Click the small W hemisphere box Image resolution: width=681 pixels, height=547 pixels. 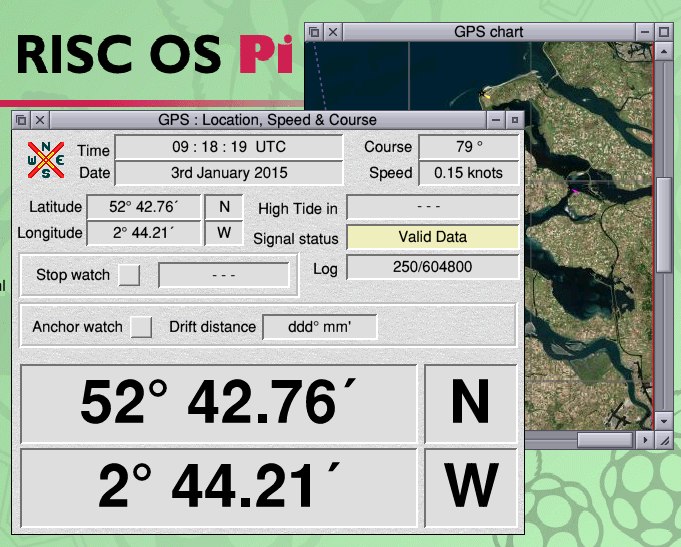(224, 233)
